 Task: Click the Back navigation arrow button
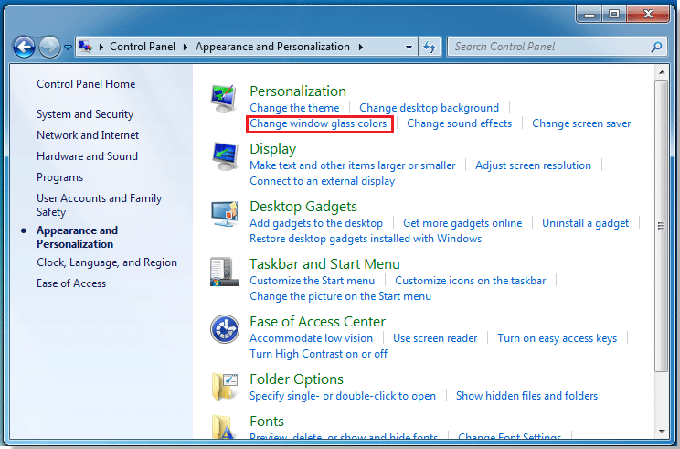tap(24, 46)
